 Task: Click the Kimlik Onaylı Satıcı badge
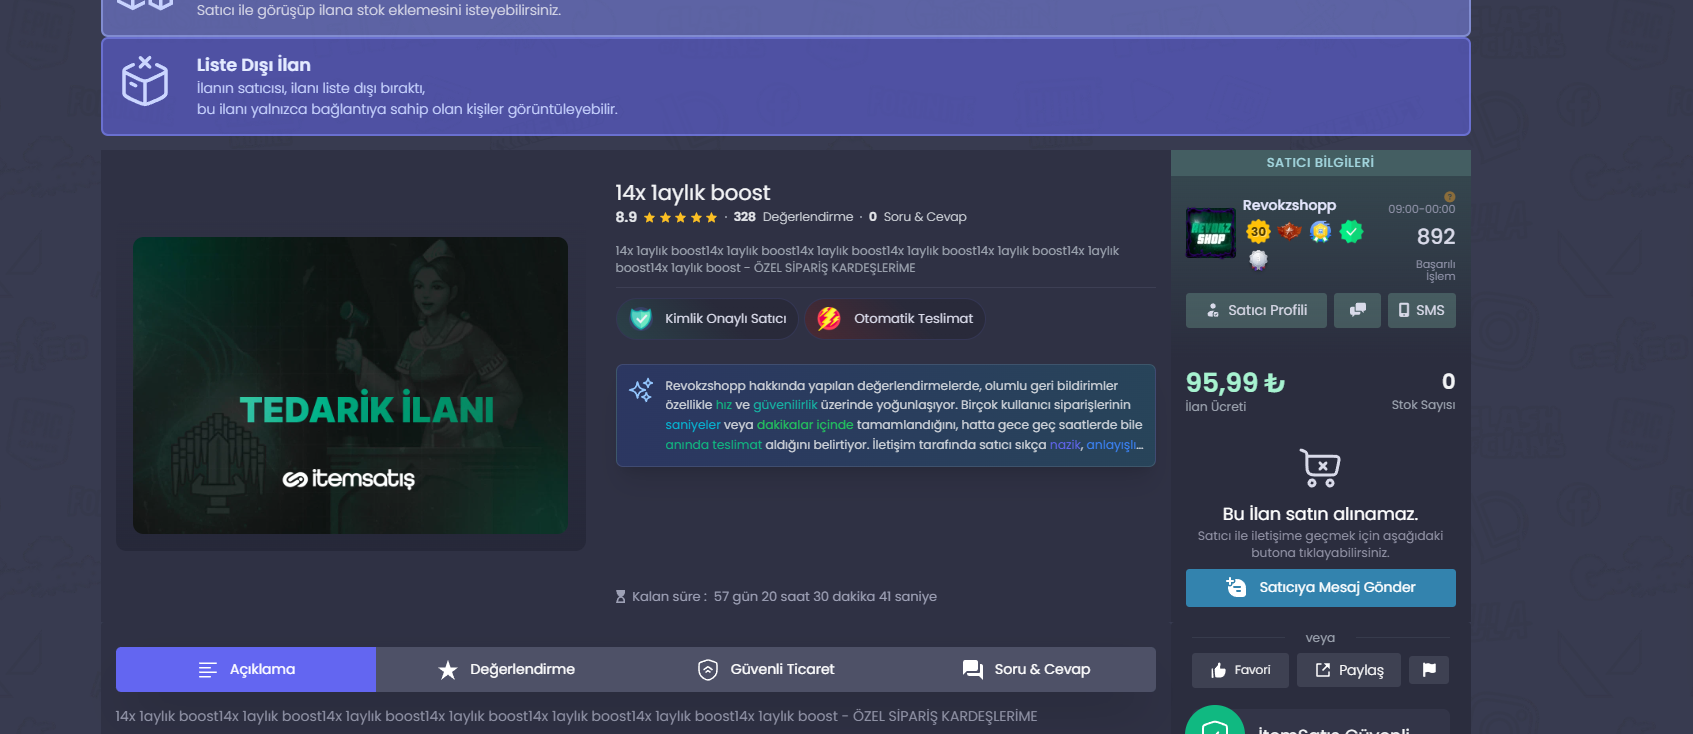(x=707, y=319)
